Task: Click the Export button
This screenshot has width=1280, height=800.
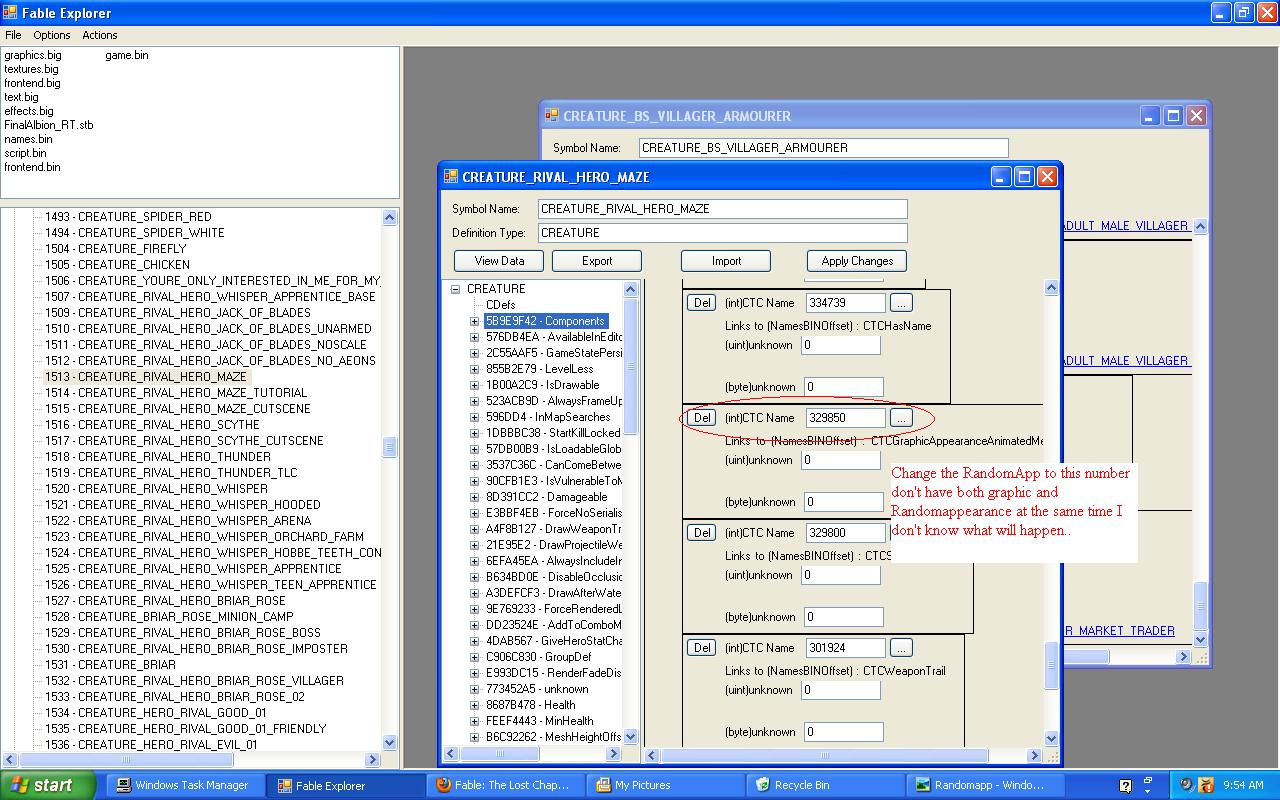Action: (596, 261)
